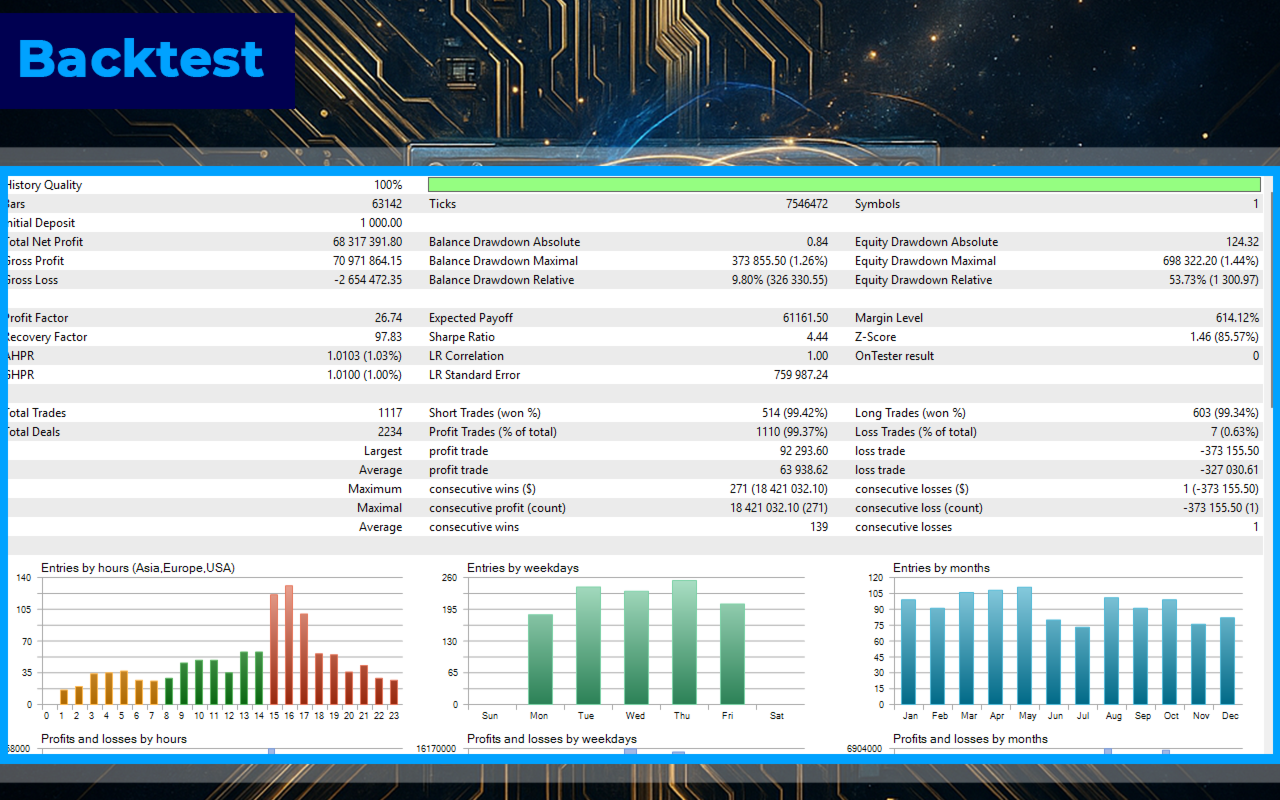Click the Profit Factor value 26.74
1280x800 pixels.
388,318
